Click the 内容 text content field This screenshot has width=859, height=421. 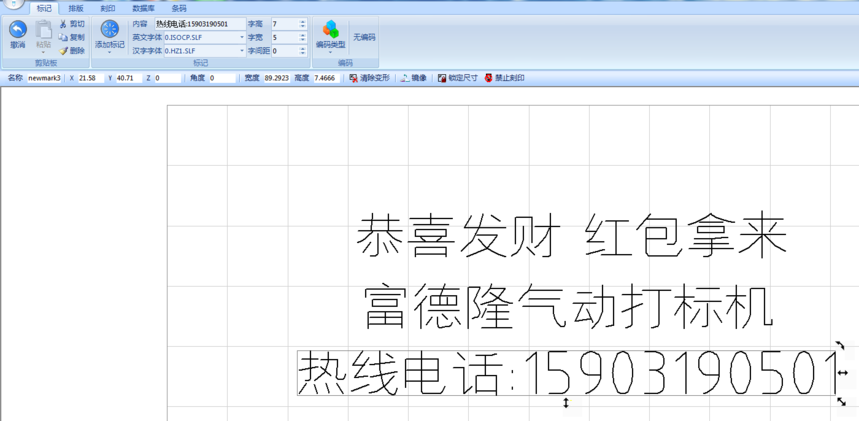[x=200, y=24]
